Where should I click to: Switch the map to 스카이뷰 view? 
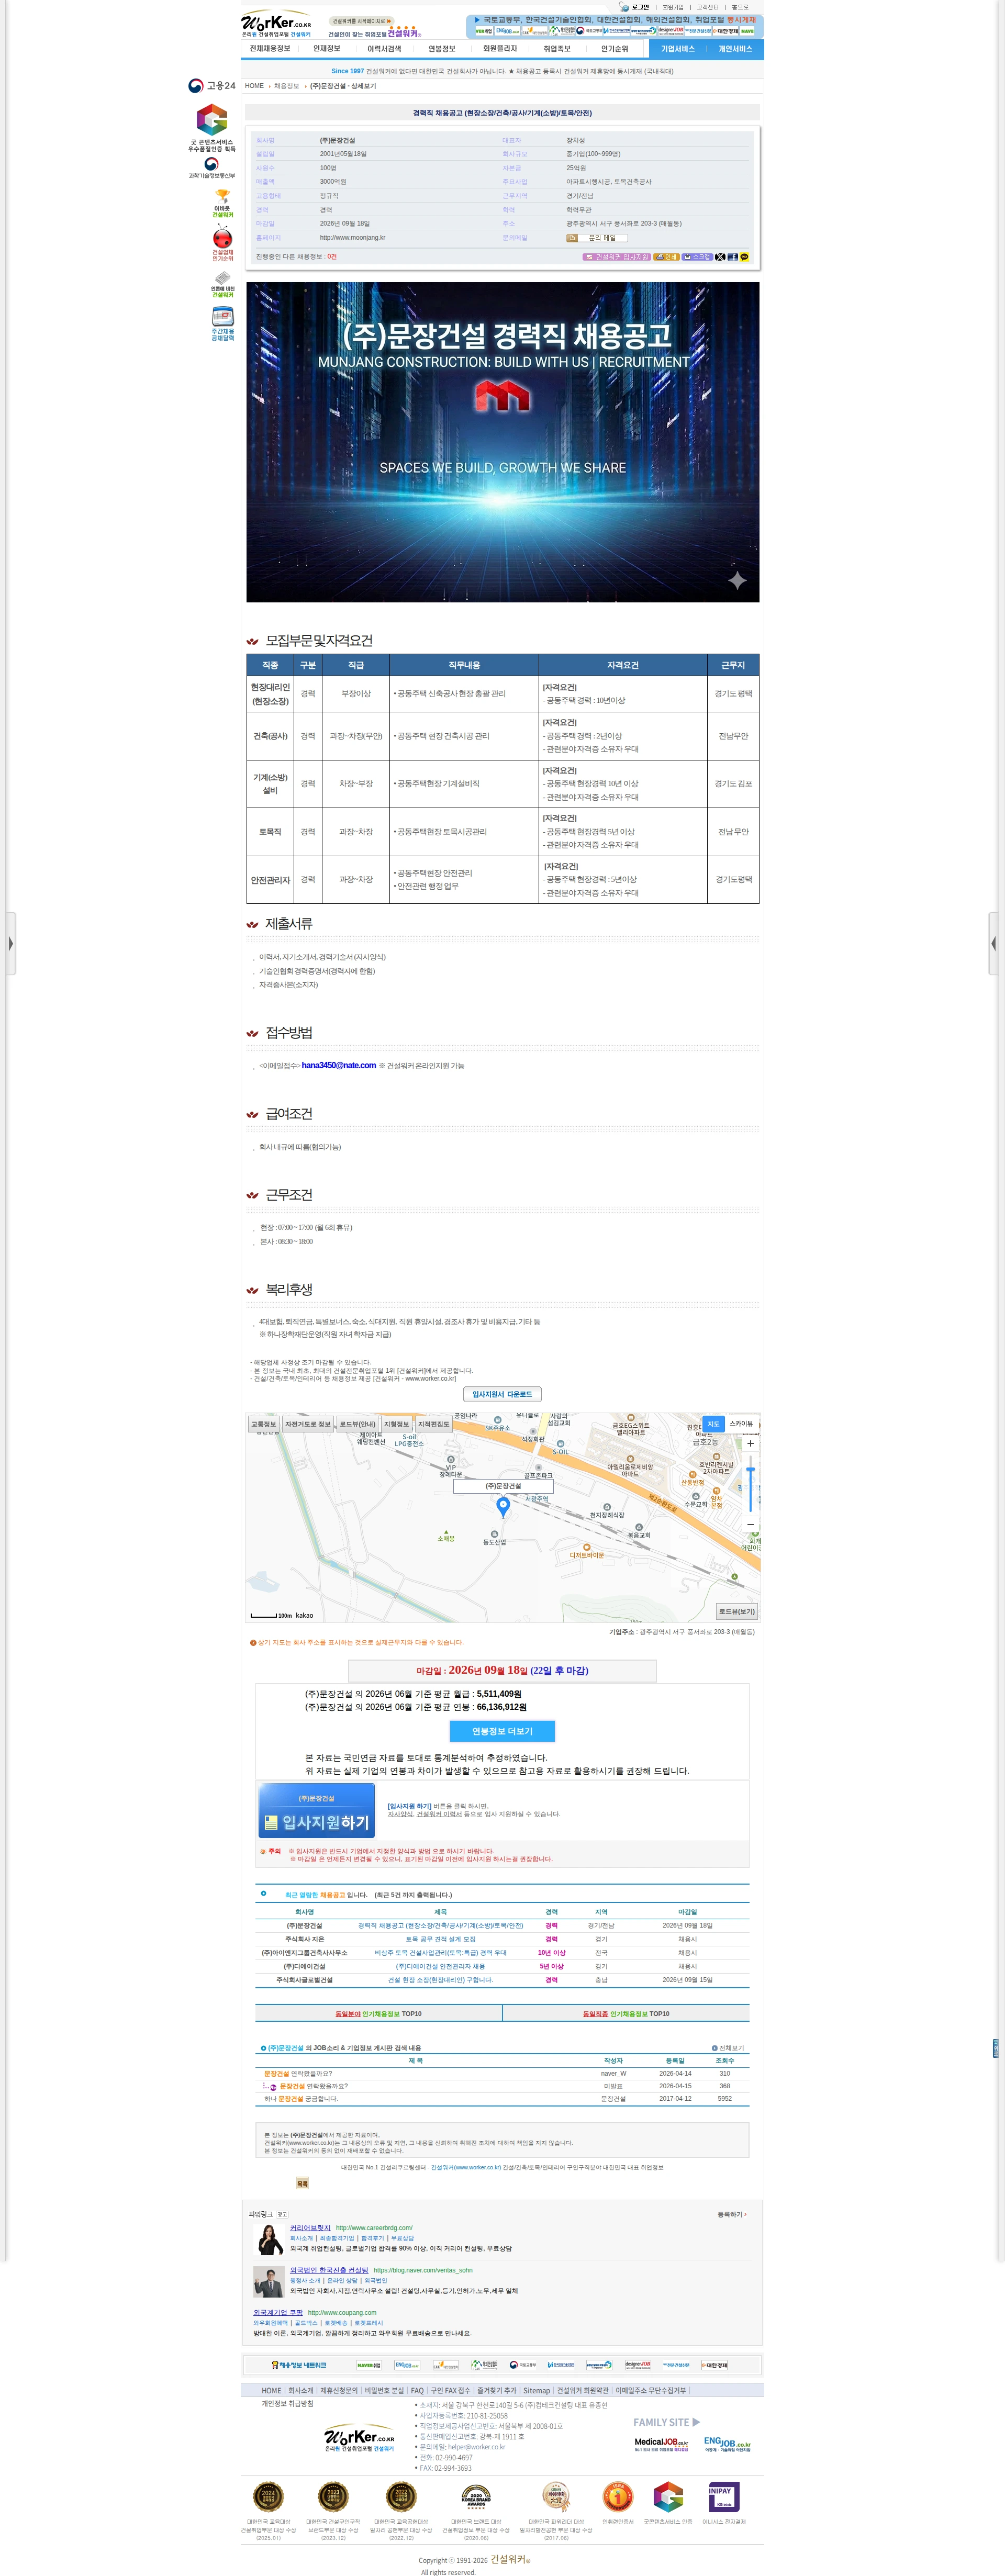click(741, 1424)
